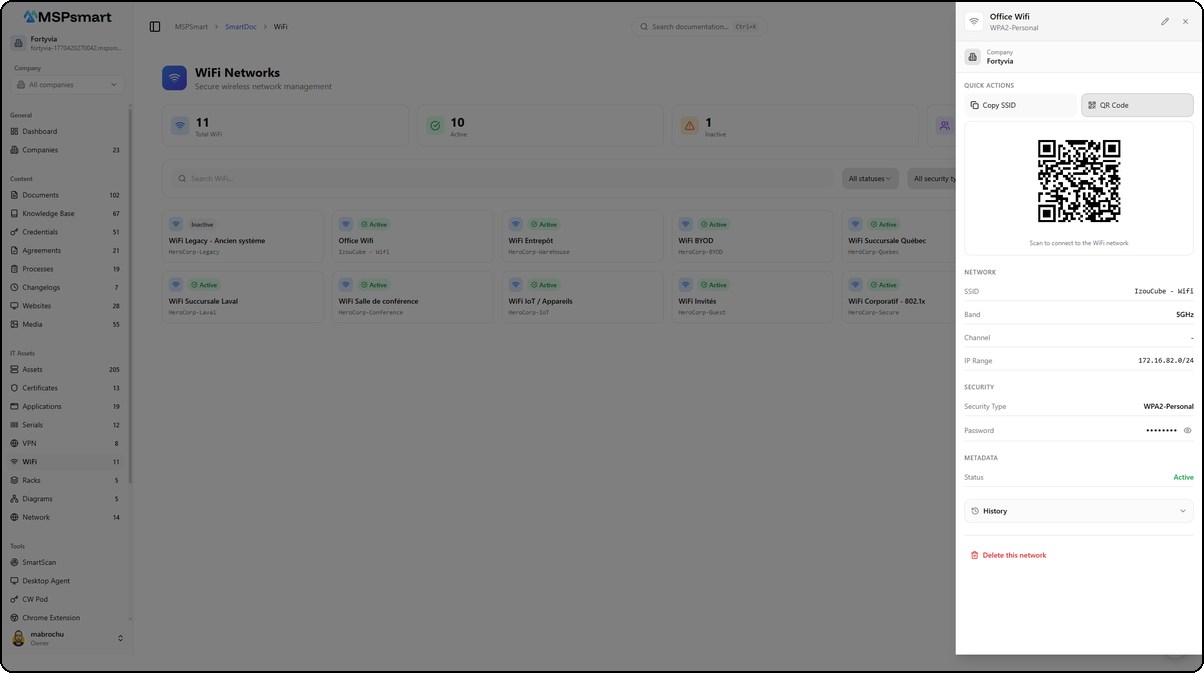Collapse the sidebar with the panel toggle icon
The image size is (1204, 673).
153,26
